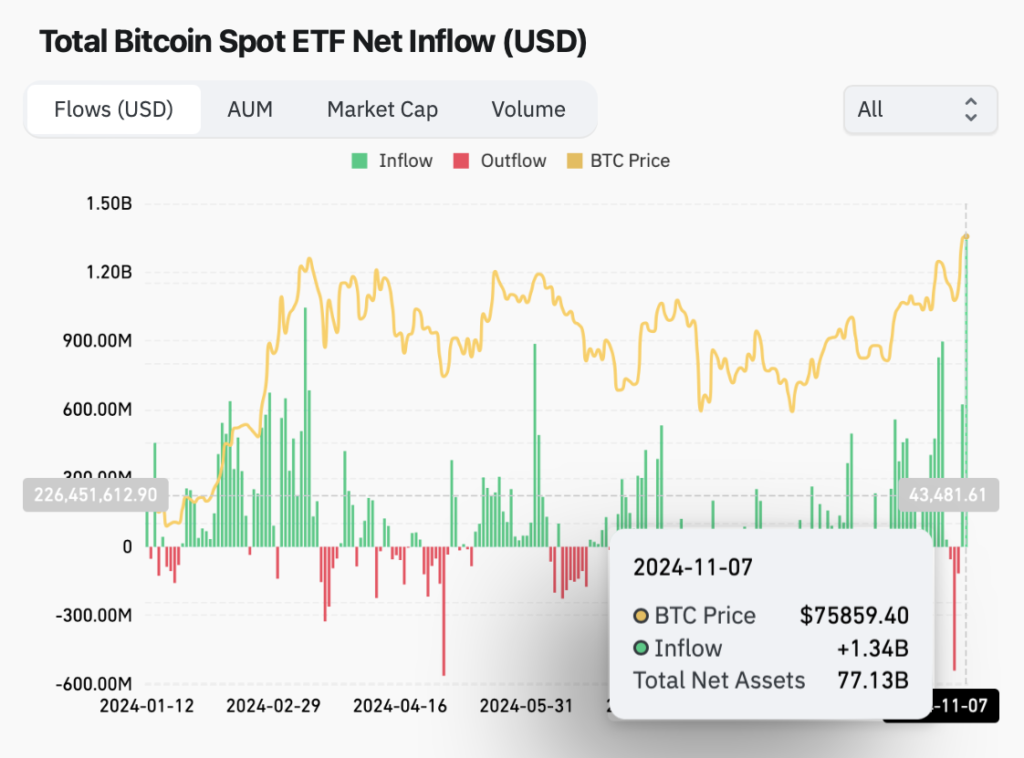Viewport: 1024px width, 758px height.
Task: Click the 226,451,612.90 left axis value tag
Action: [95, 495]
